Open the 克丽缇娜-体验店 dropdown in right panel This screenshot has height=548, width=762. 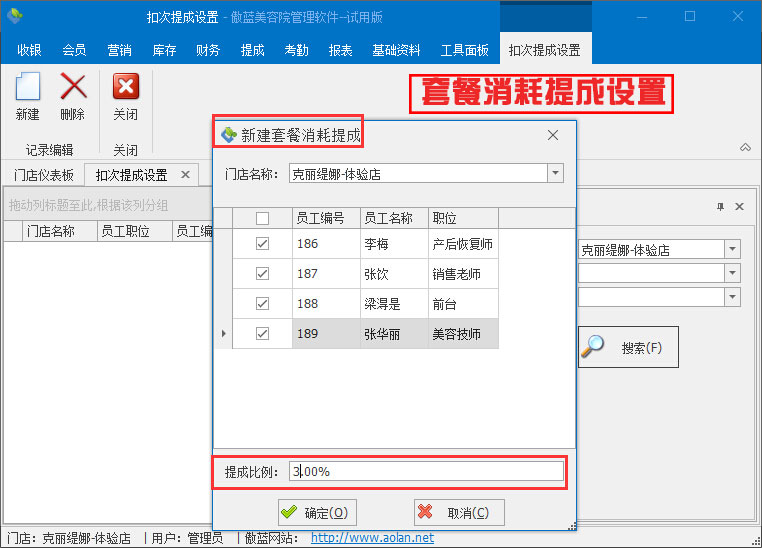tap(733, 249)
